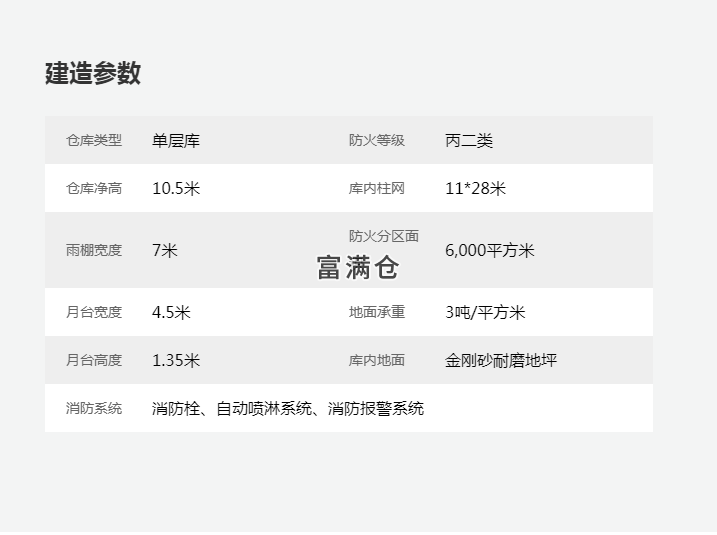Click the 消防栓、自动喷淋系统 text
Screen dimensions: 717x535
[x=235, y=409]
